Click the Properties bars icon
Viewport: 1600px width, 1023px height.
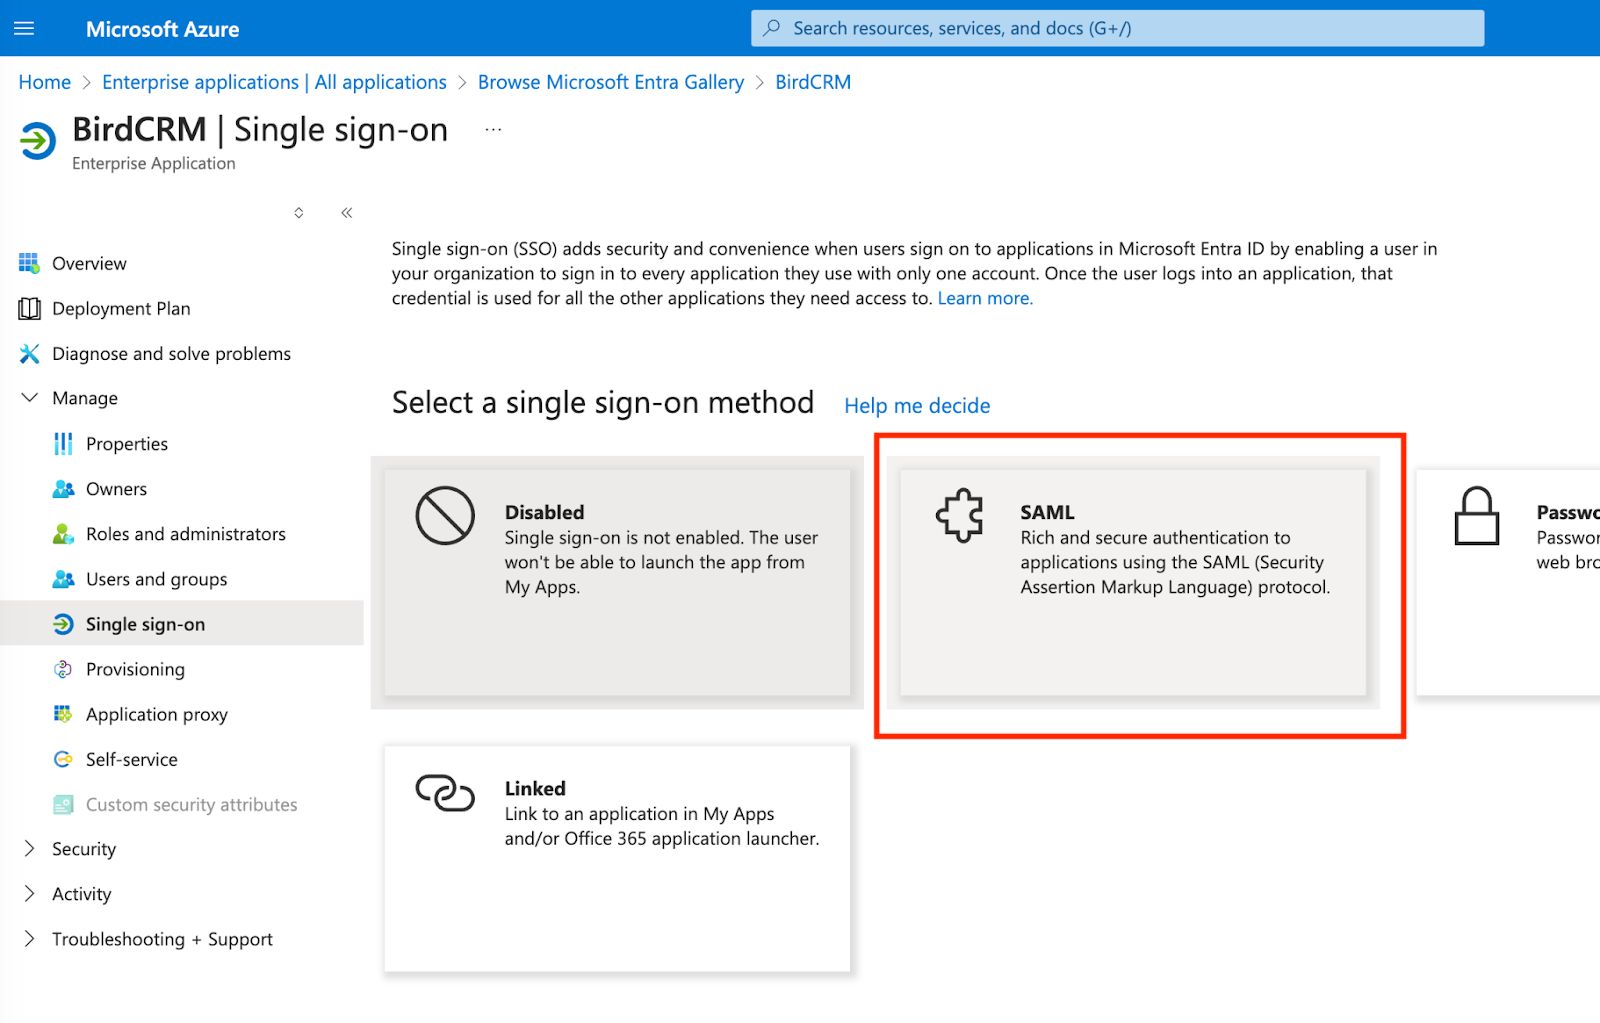pyautogui.click(x=63, y=444)
